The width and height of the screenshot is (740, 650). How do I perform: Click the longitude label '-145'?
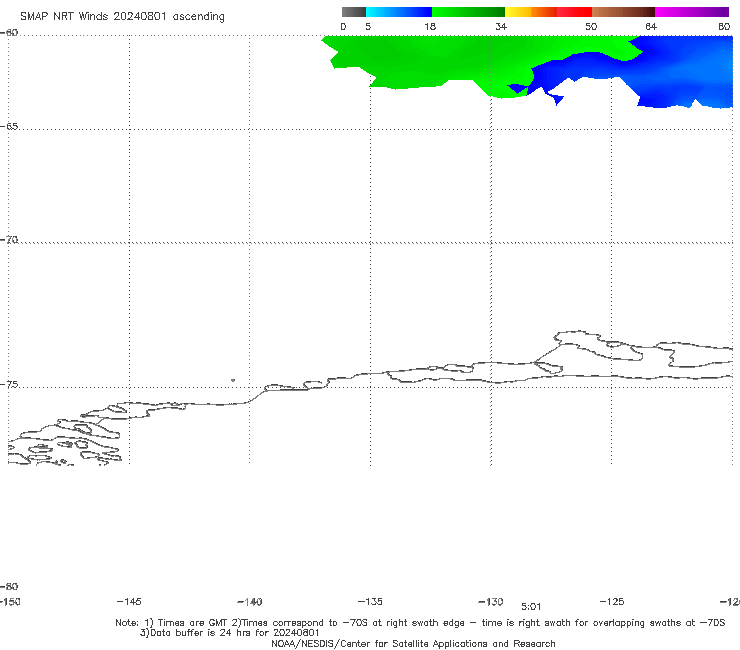pyautogui.click(x=129, y=601)
